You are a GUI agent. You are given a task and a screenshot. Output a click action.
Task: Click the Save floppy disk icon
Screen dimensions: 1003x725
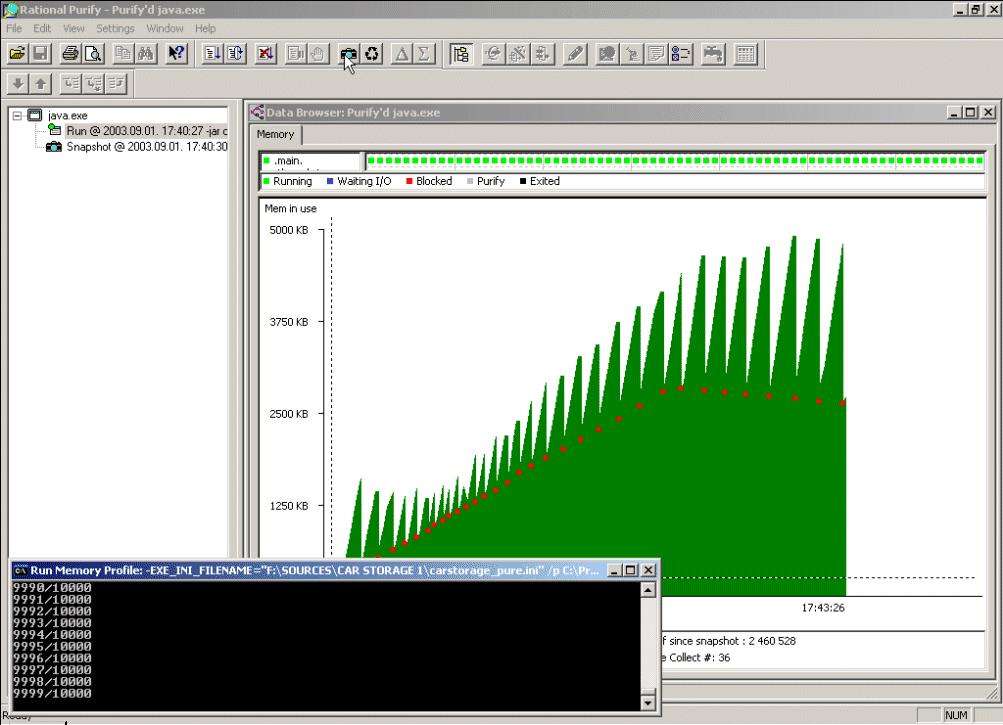click(40, 54)
